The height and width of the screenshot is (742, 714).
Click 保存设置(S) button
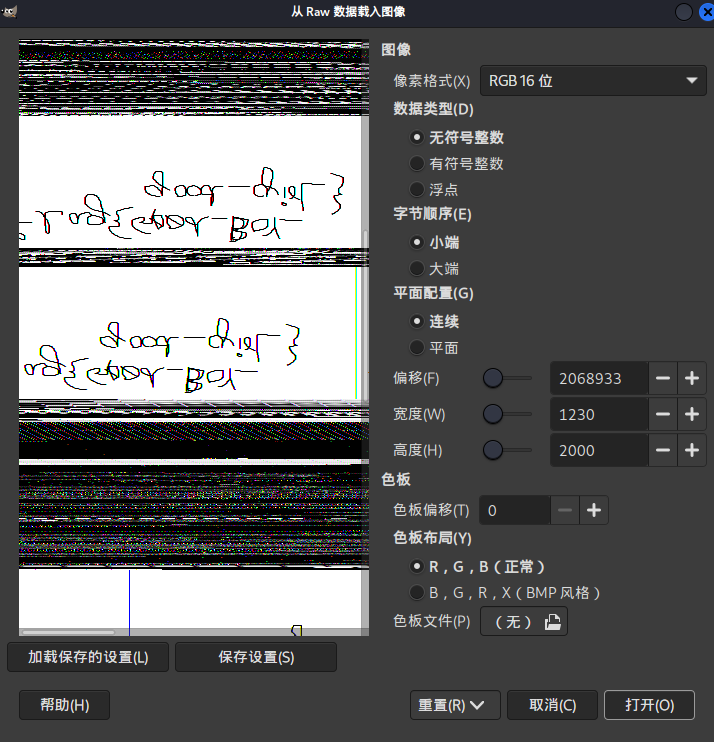pos(256,657)
